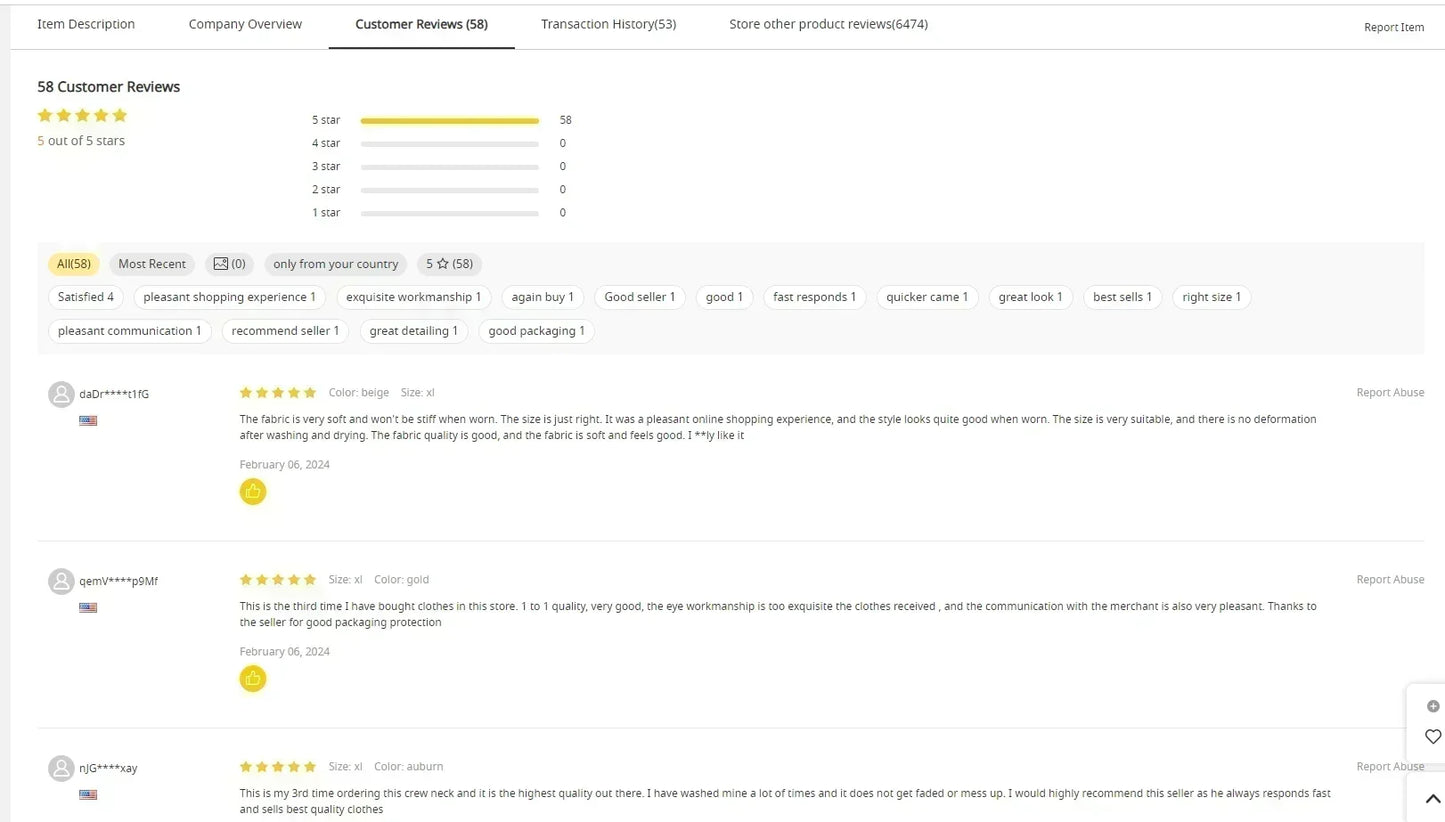Select the 'Satisfied 4' tag
The image size is (1445, 822).
86,297
